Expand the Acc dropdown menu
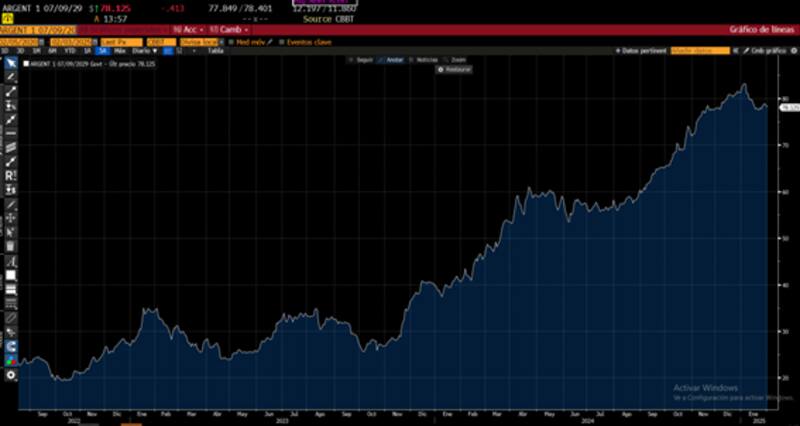Viewport: 800px width, 426px height. tap(188, 30)
